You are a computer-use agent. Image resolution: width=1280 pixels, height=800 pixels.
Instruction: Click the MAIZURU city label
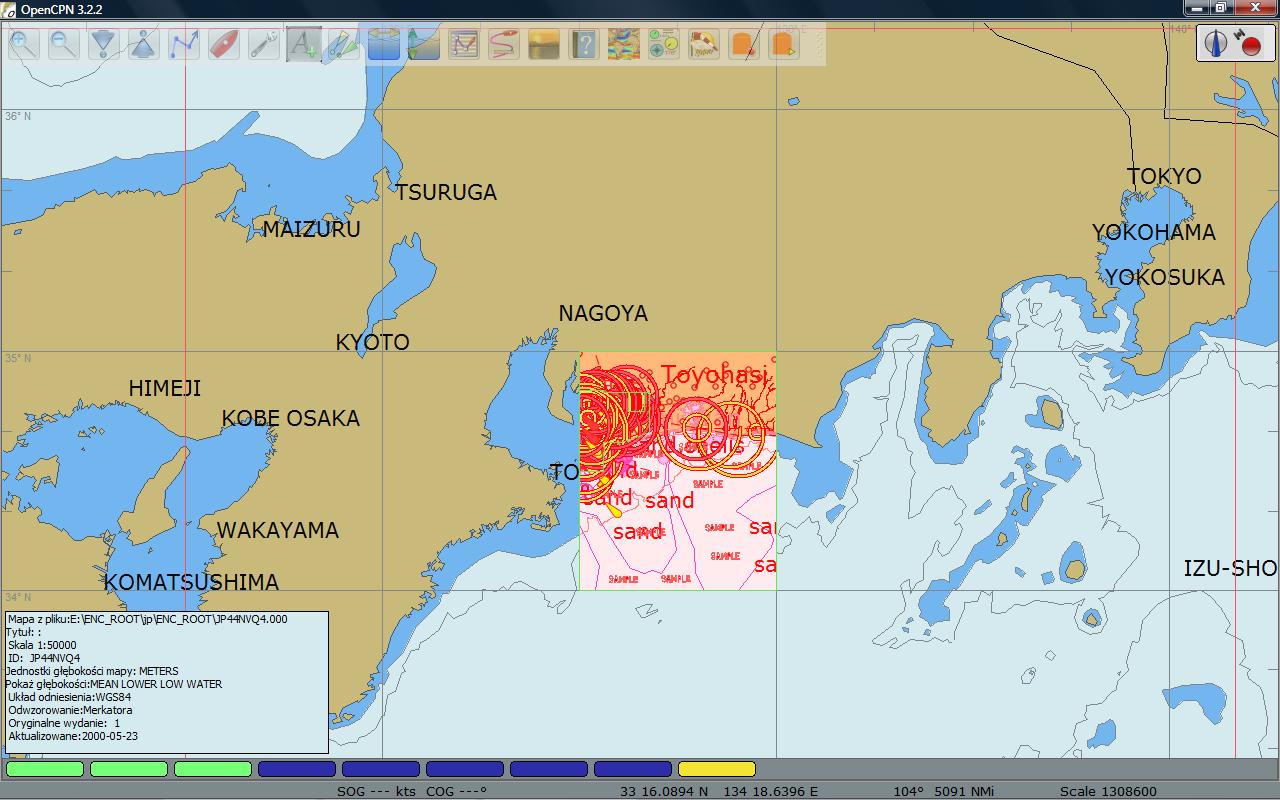(x=311, y=230)
